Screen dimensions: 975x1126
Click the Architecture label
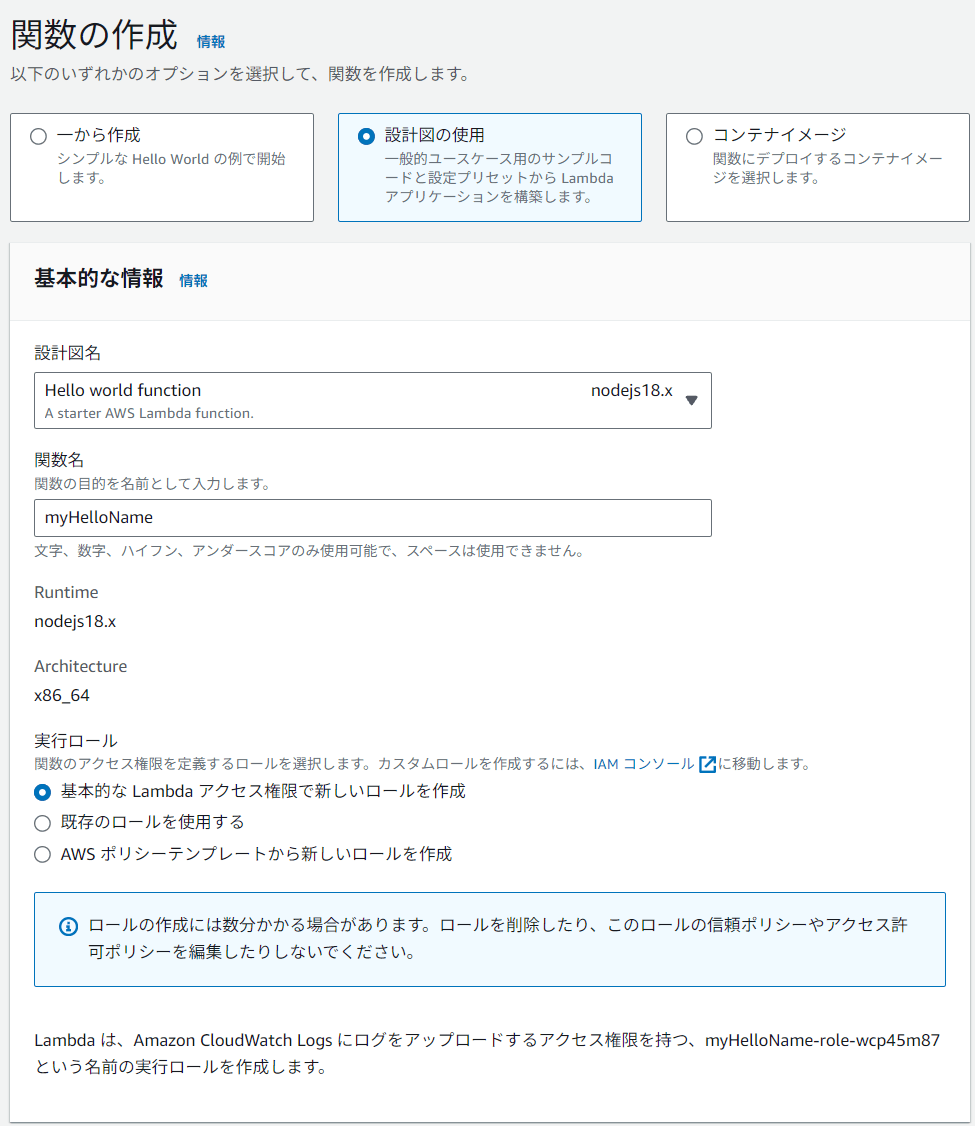(x=80, y=666)
